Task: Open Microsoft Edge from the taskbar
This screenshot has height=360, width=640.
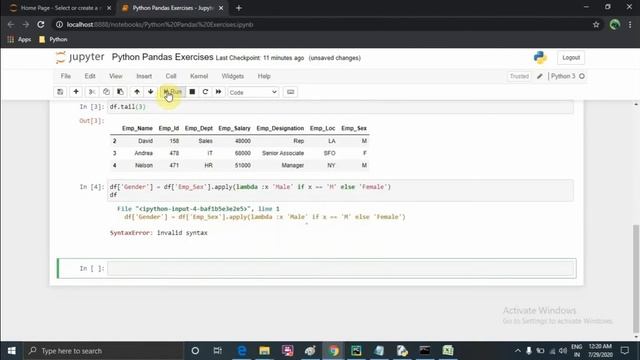Action: (242, 351)
